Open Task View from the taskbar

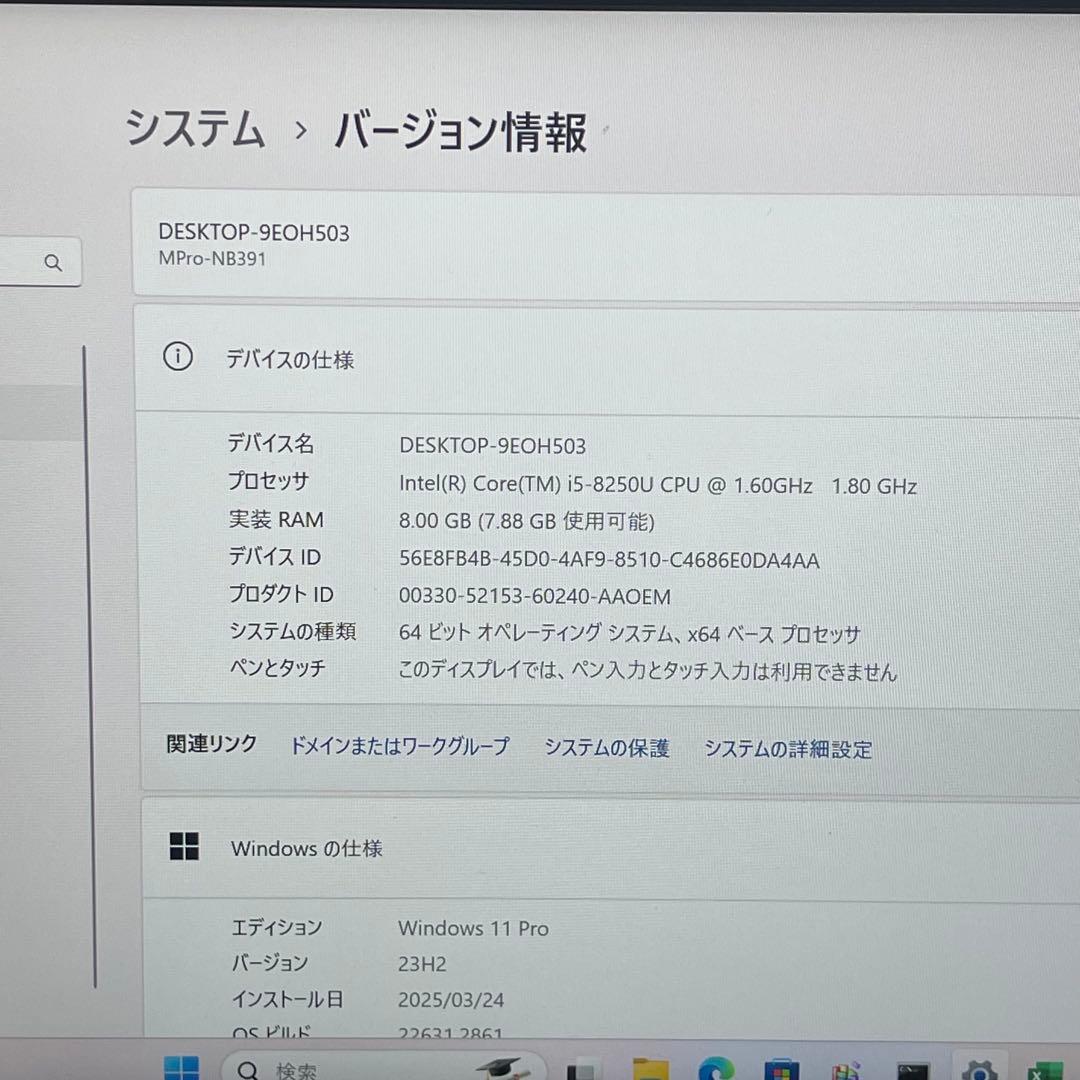[x=581, y=1072]
